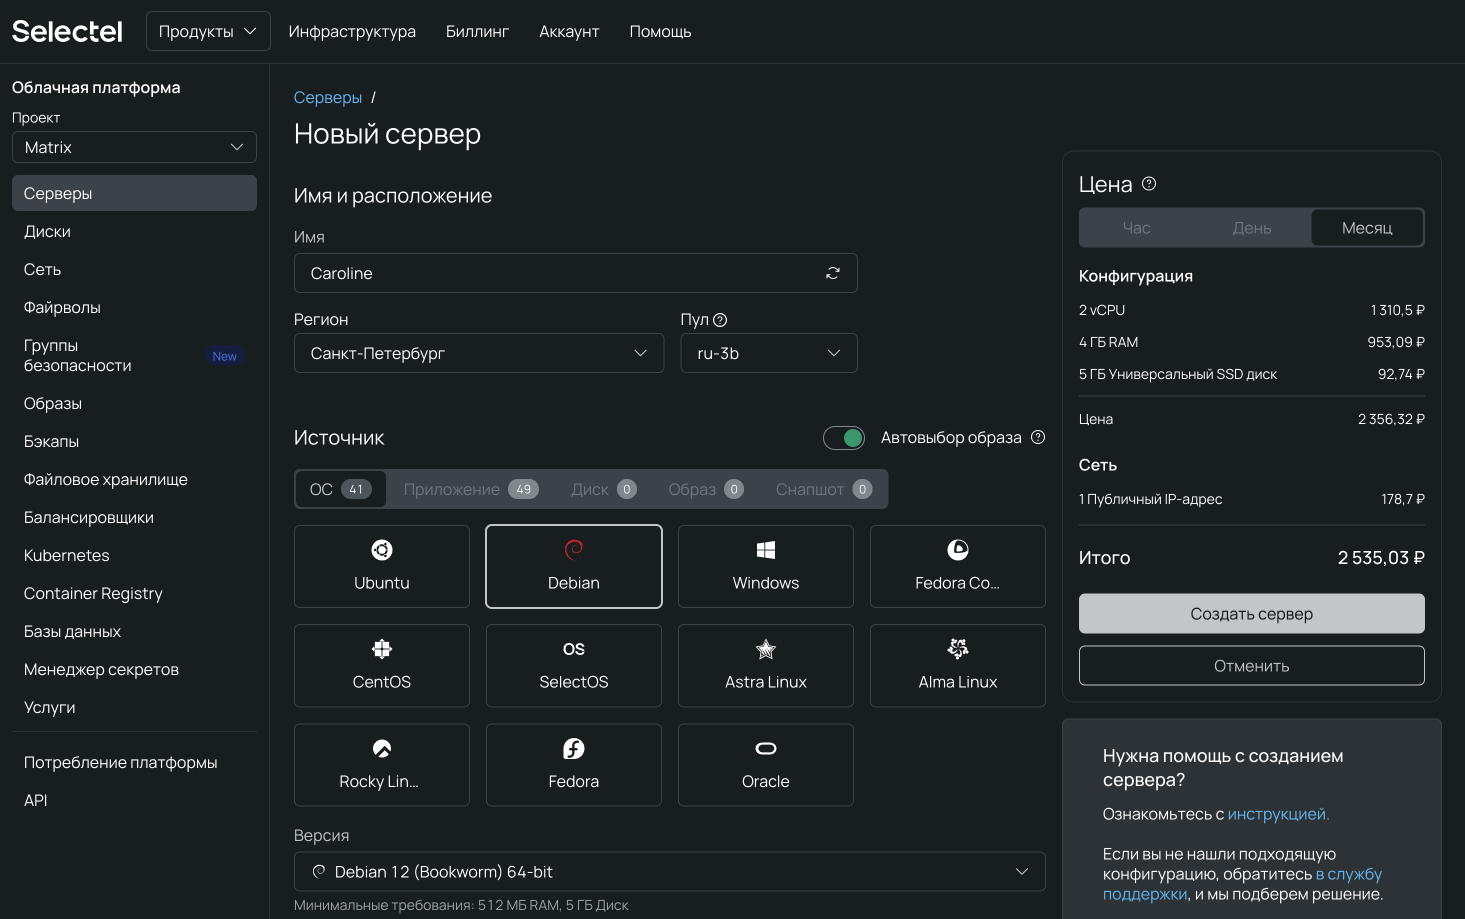
Task: Select the Debian OS tile
Action: coord(574,566)
